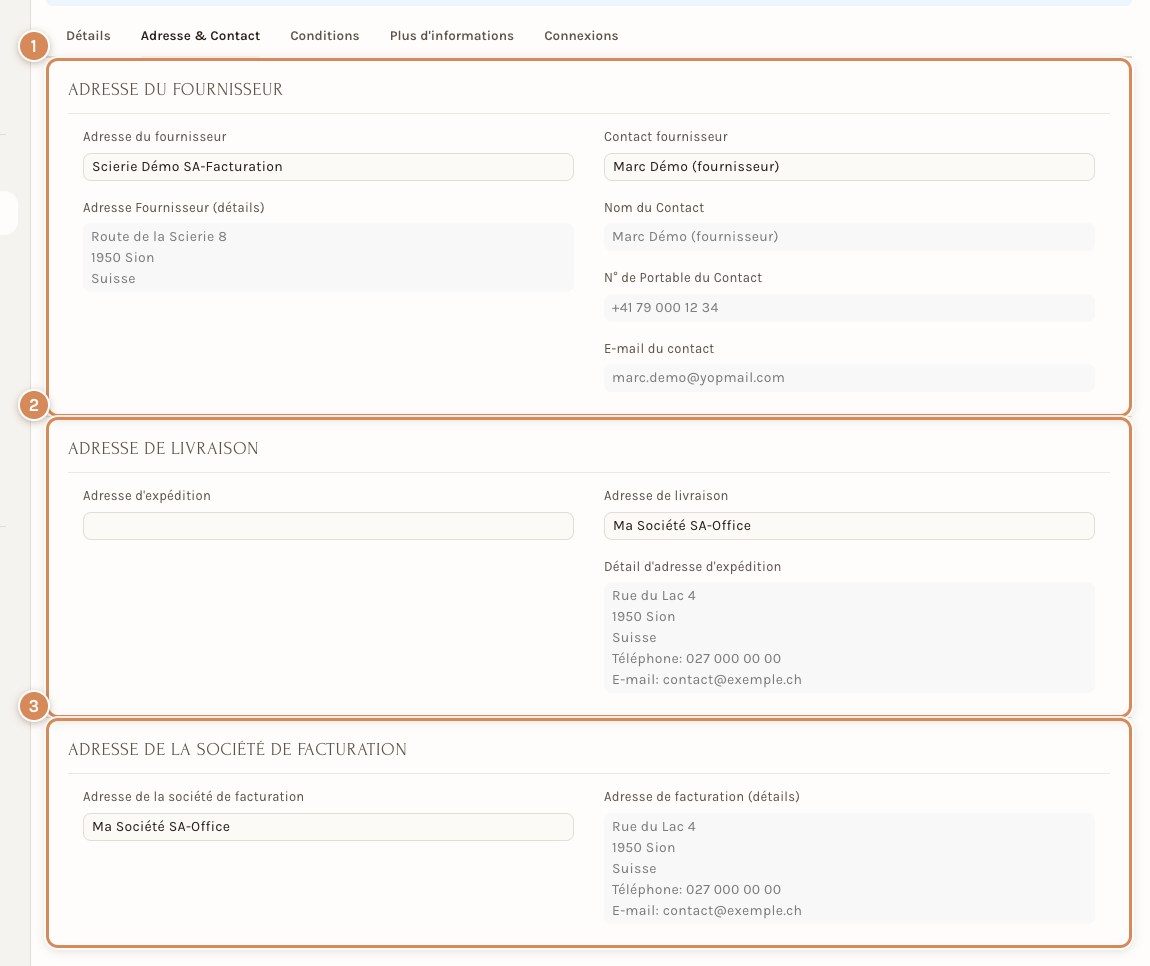Go to the Connexions tab
Screen dimensions: 1150x966
pyautogui.click(x=581, y=36)
